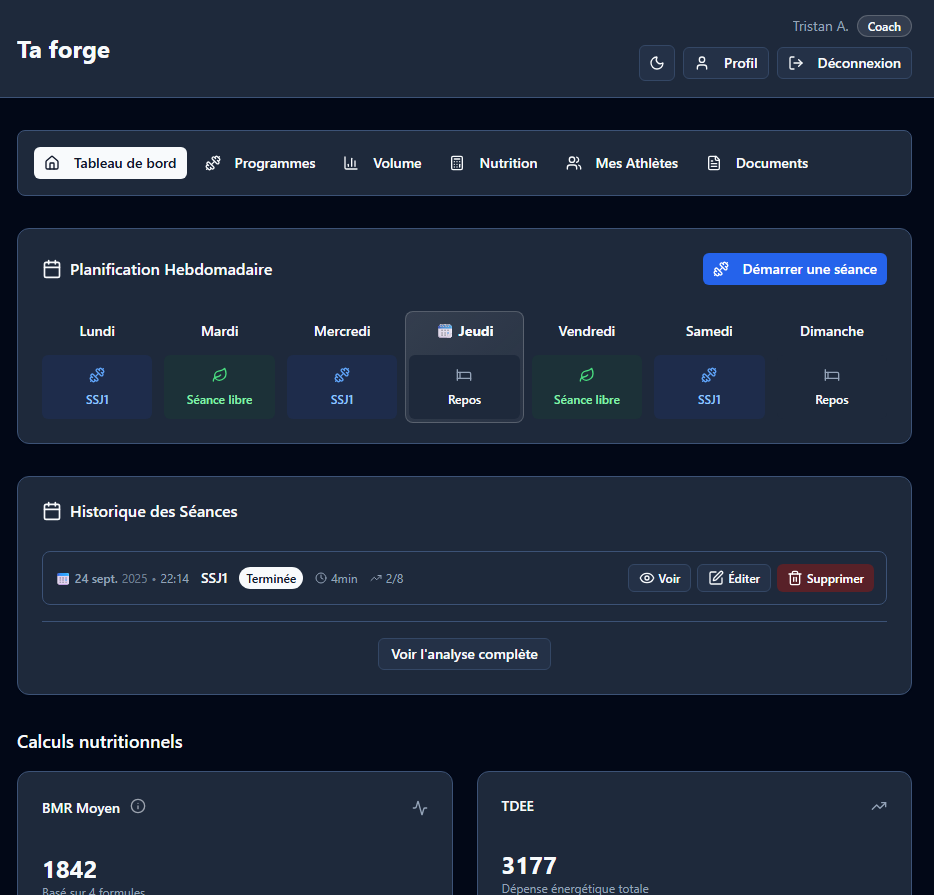This screenshot has height=895, width=934.
Task: Switch to the Programmes tab
Action: pos(261,163)
